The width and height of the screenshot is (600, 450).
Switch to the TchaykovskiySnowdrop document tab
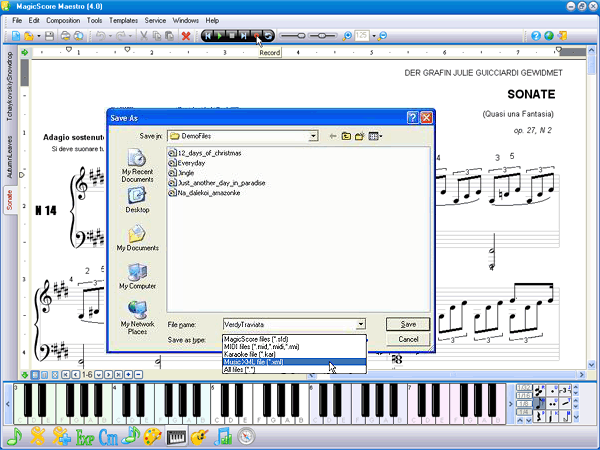click(x=10, y=87)
